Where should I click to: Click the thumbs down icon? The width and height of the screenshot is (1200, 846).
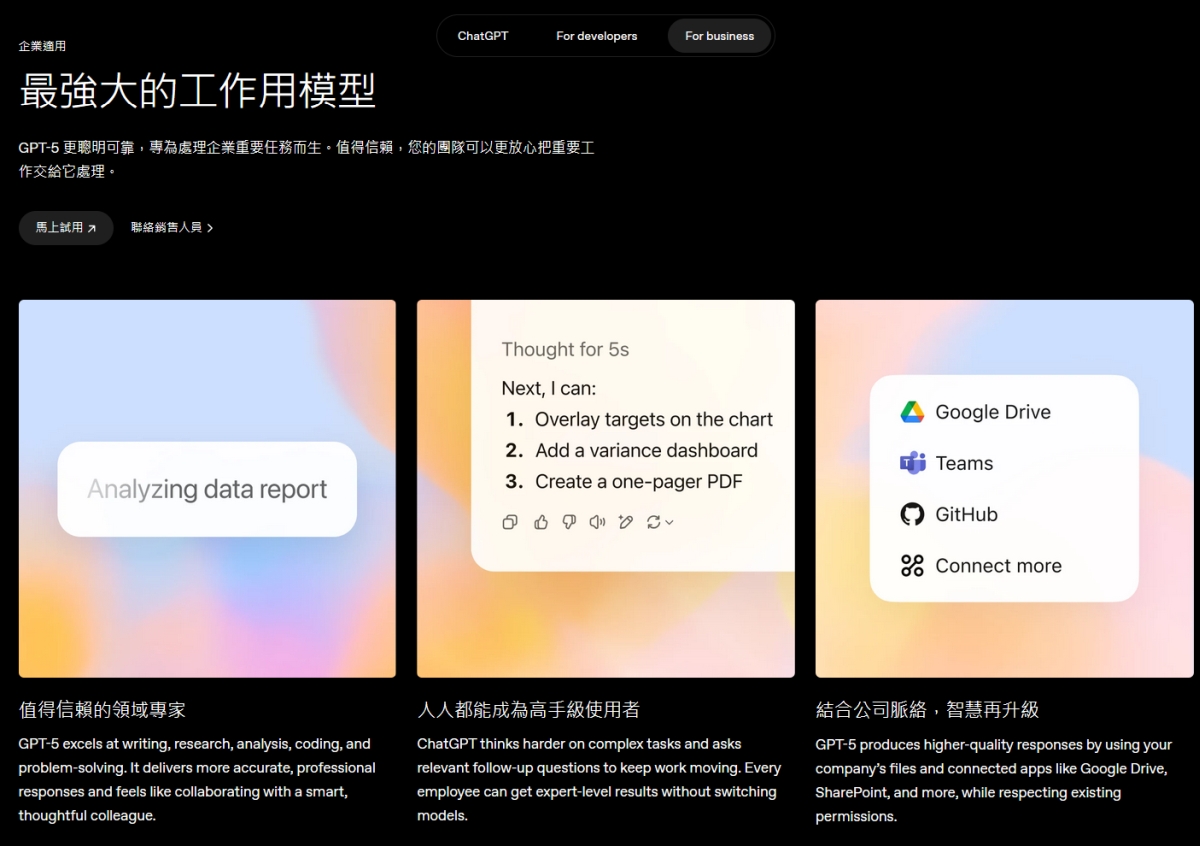click(569, 522)
